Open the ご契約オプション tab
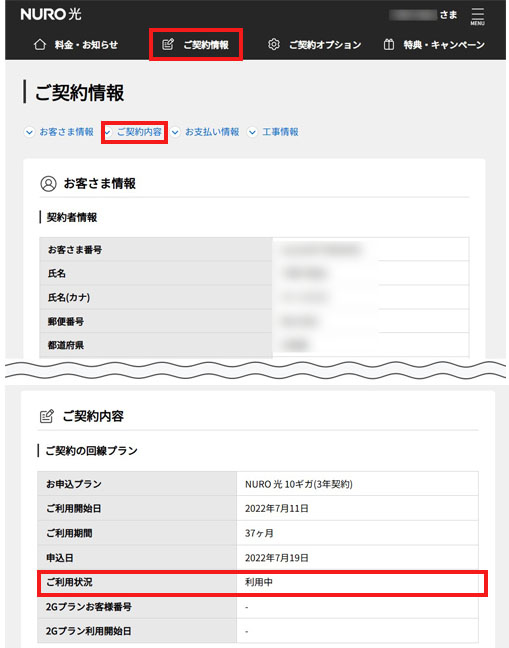Screen dimensions: 509x648 coord(314,44)
